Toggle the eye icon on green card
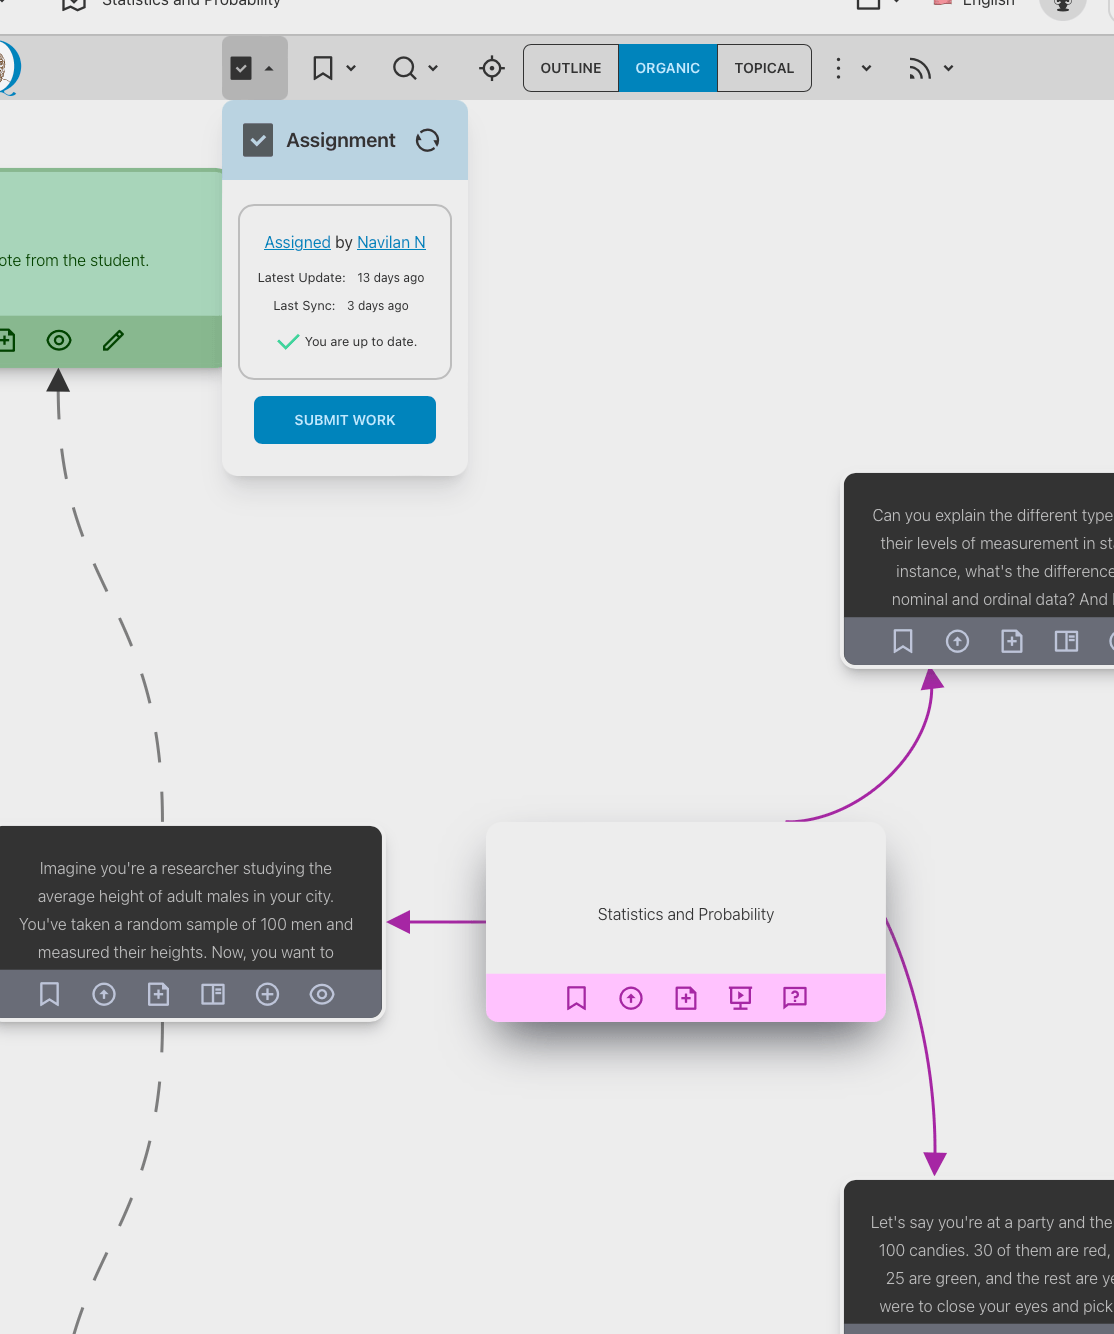This screenshot has height=1334, width=1114. 59,341
